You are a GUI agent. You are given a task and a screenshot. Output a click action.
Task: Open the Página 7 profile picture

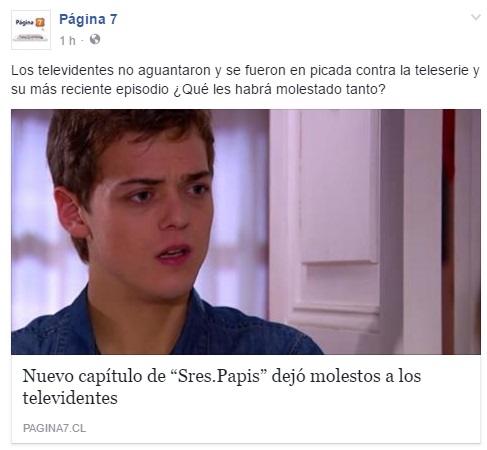tap(31, 30)
